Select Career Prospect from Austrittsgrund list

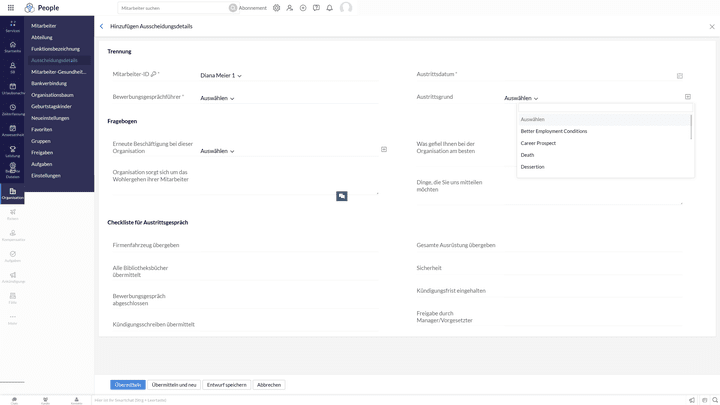click(538, 143)
